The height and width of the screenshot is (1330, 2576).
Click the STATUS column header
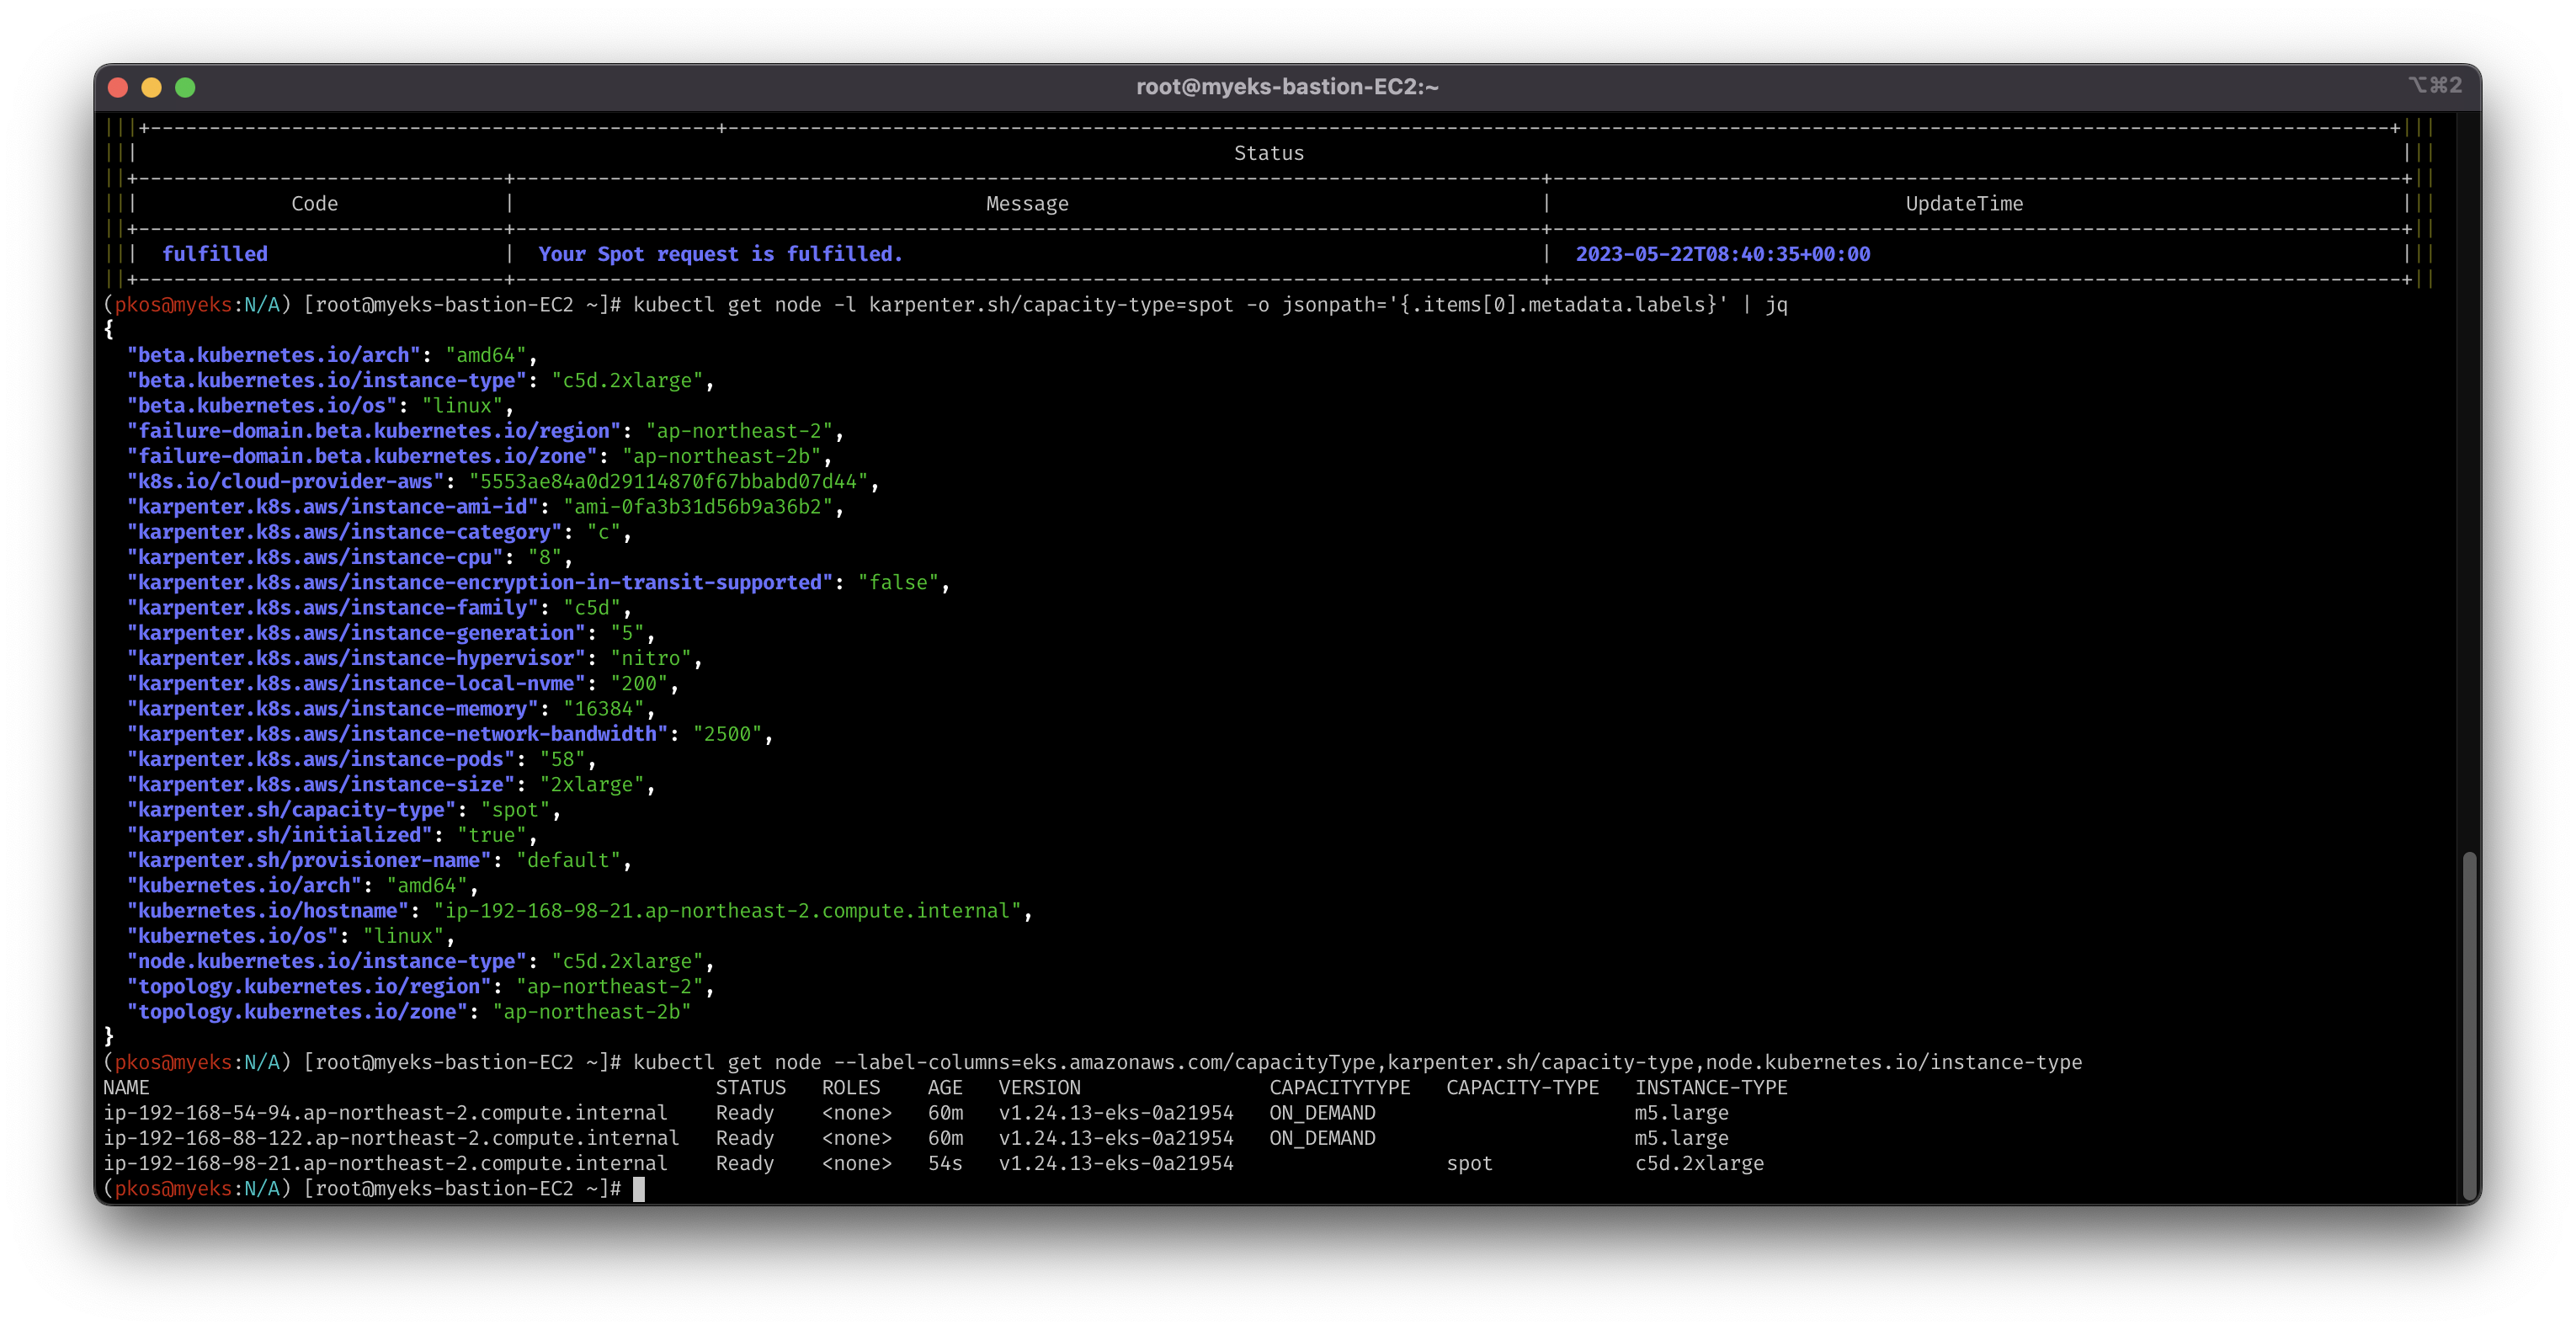(x=750, y=1087)
